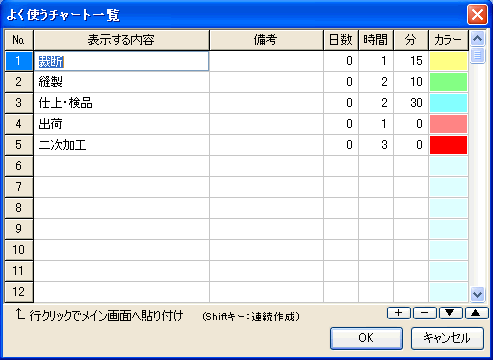
Task: Move row up with up-triangle button
Action: pos(476,313)
